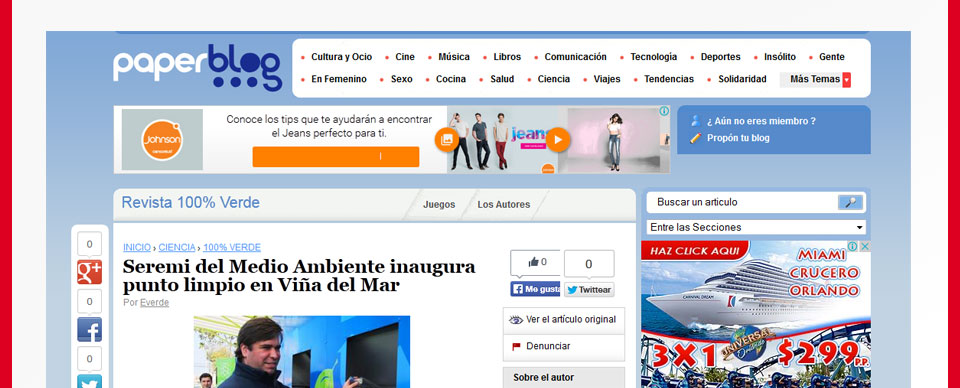The height and width of the screenshot is (388, 960).
Task: Click the Paperblog logo
Action: tap(197, 67)
